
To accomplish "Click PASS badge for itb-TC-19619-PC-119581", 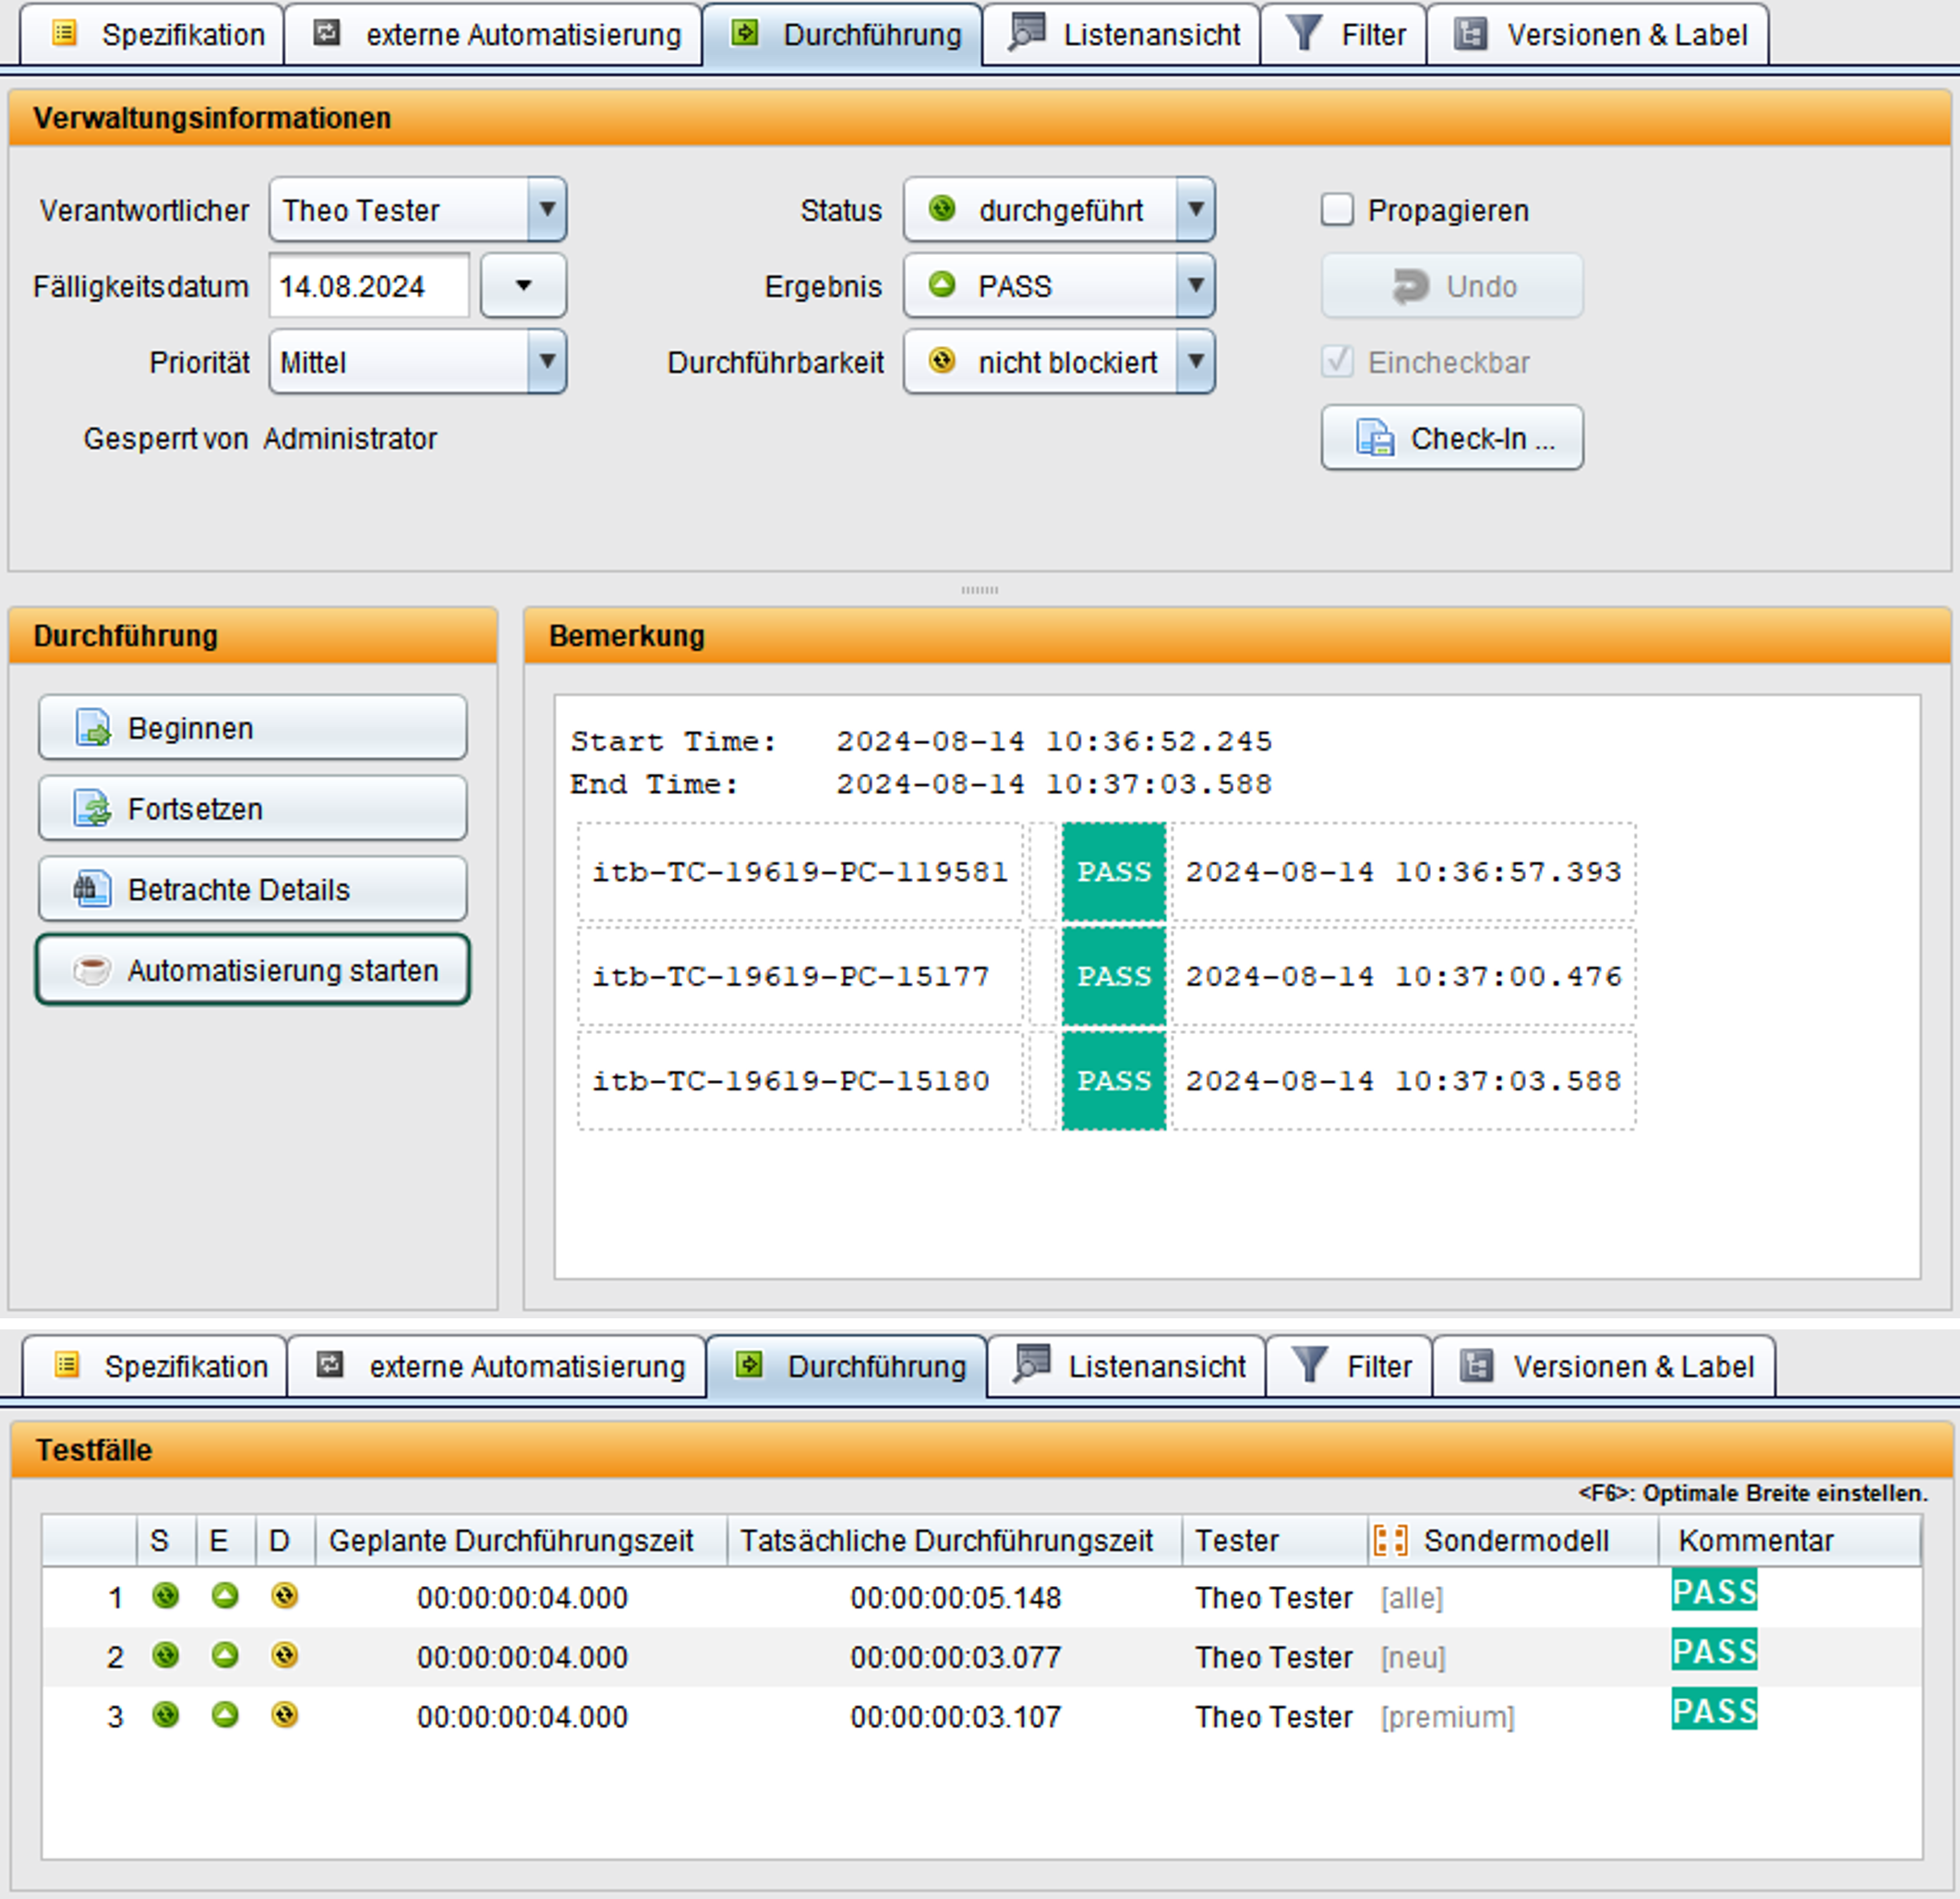I will 1114,871.
